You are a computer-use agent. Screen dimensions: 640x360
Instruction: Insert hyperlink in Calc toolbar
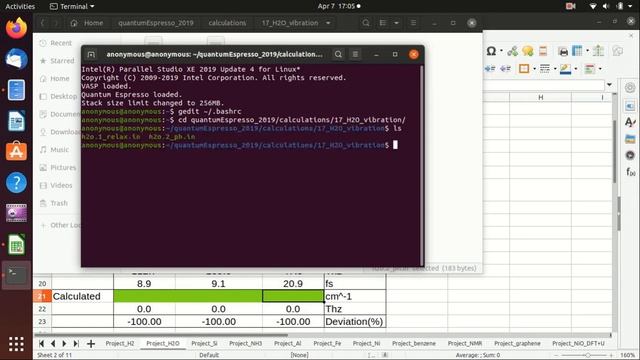(513, 51)
